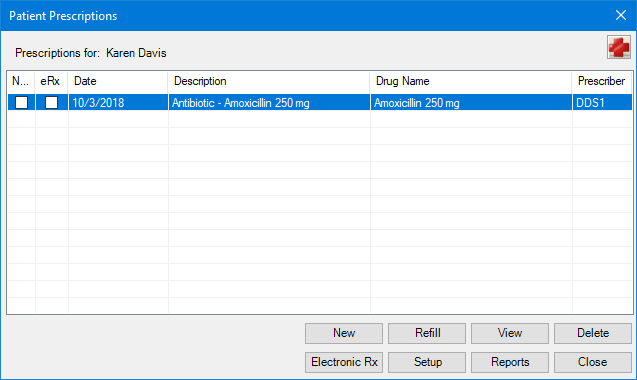Open prescription Setup
The width and height of the screenshot is (637, 380).
pyautogui.click(x=427, y=362)
